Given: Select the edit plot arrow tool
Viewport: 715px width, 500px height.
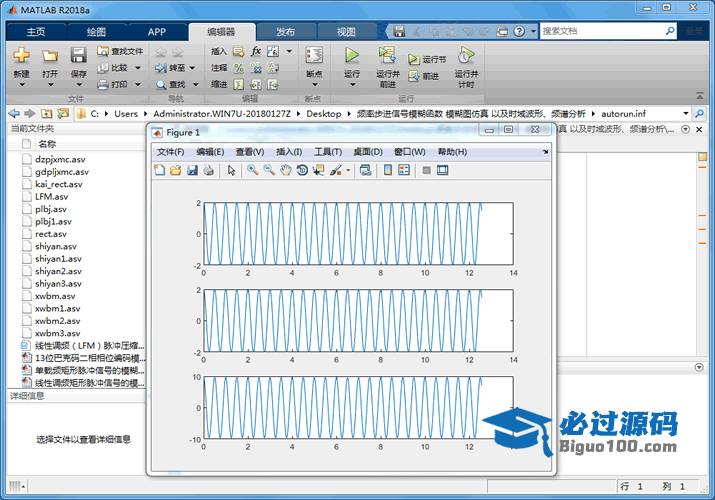Looking at the screenshot, I should [232, 170].
